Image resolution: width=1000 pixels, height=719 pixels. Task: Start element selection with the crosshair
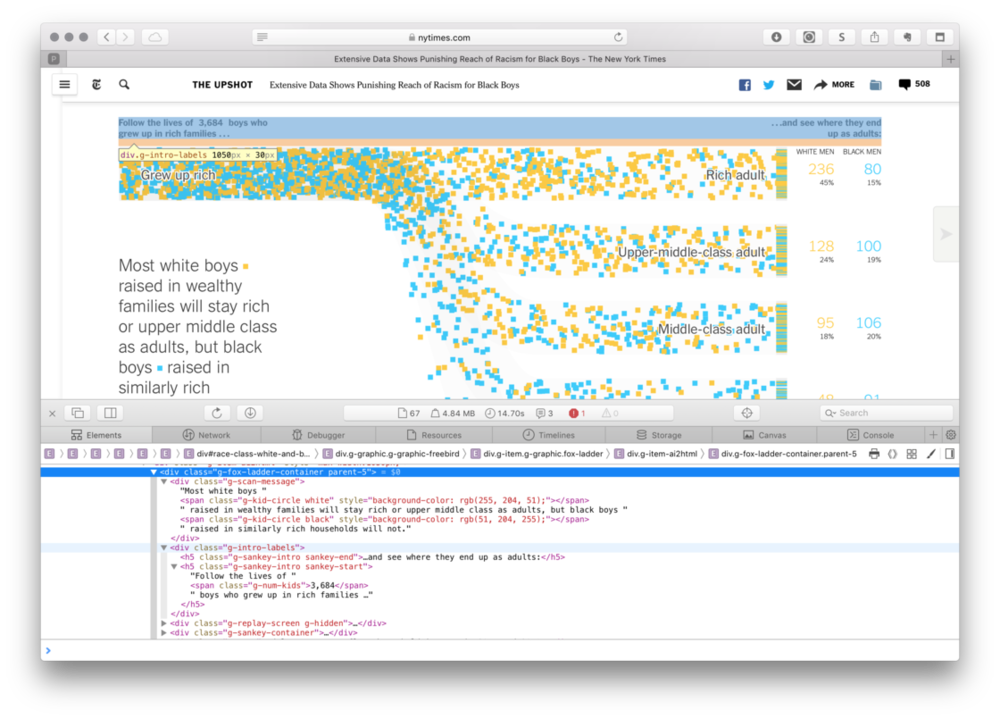[747, 413]
